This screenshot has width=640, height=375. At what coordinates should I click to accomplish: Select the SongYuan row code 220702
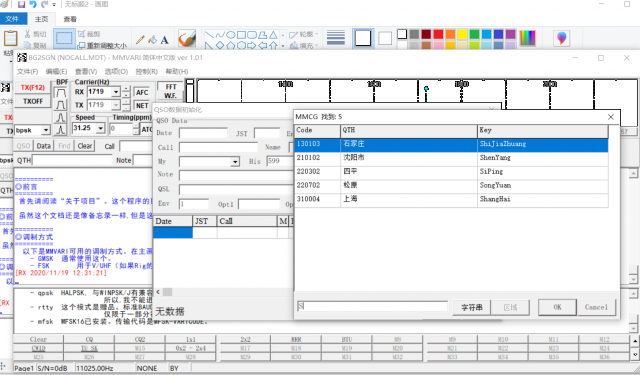451,186
